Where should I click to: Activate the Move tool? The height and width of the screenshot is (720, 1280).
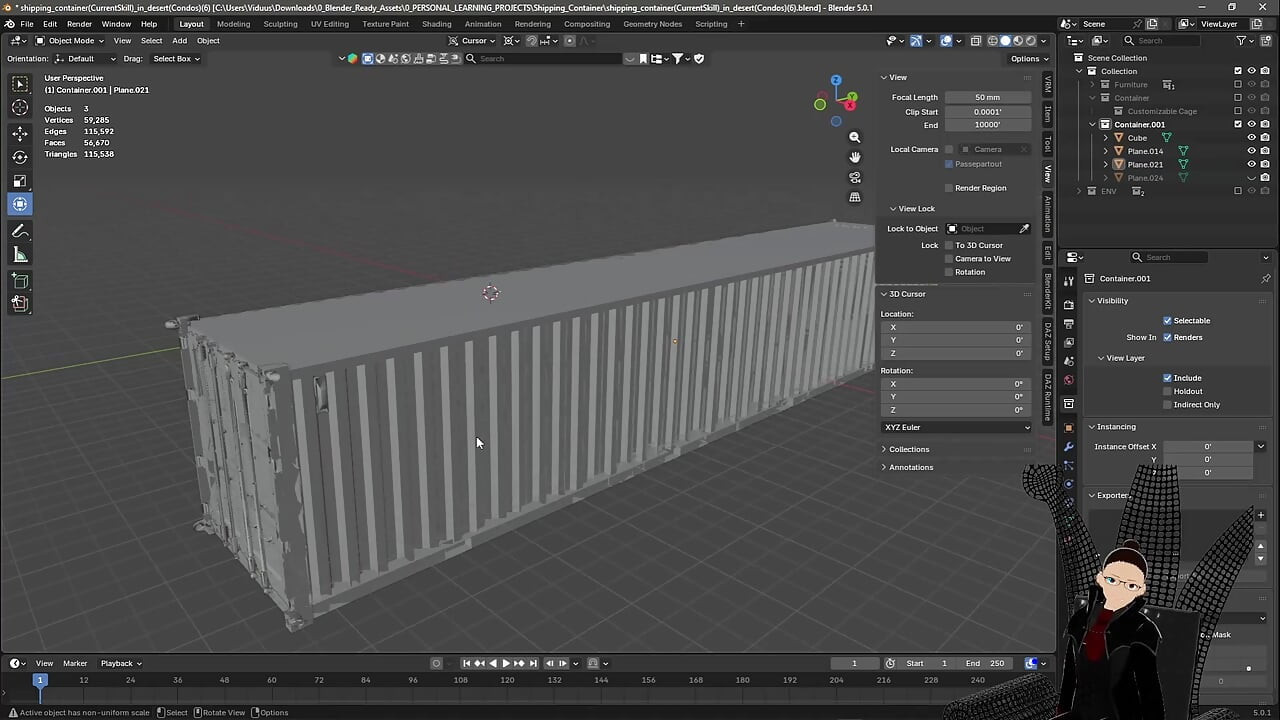pos(20,133)
